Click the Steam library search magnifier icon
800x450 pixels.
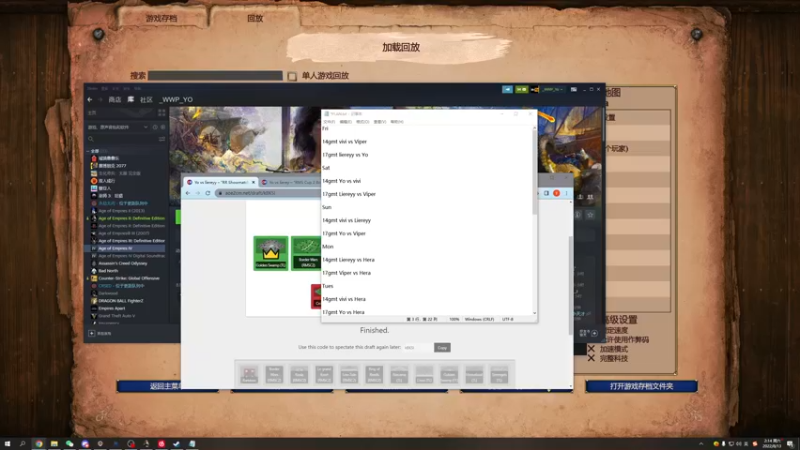pos(91,139)
